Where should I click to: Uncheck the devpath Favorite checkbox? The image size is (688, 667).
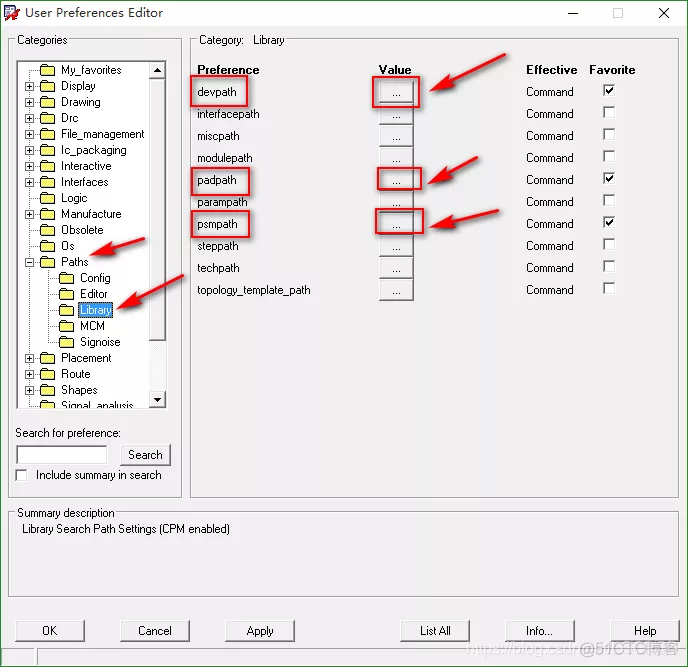click(609, 91)
